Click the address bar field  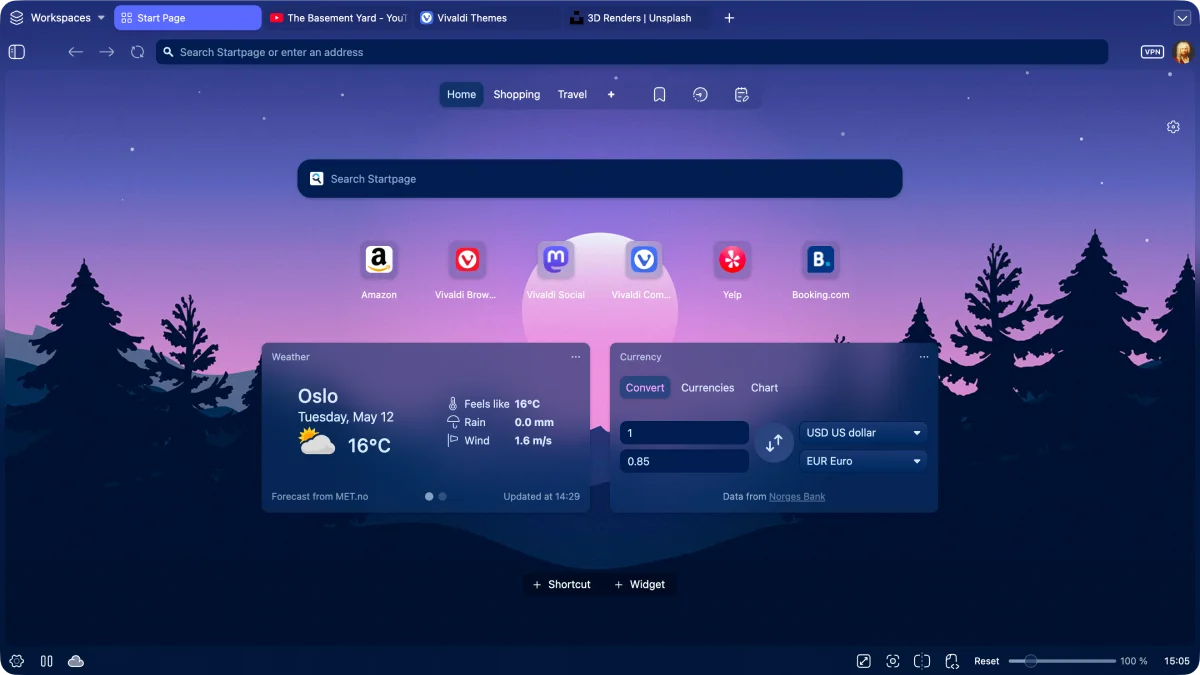632,52
